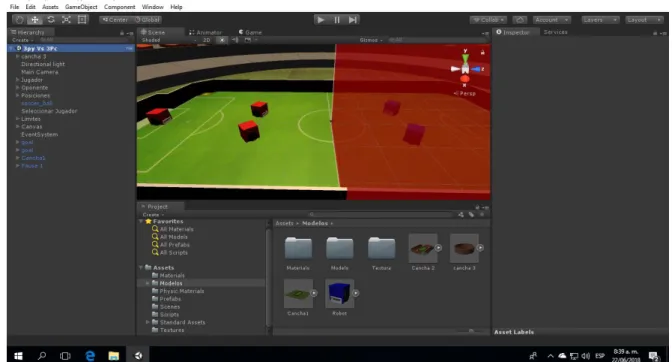The image size is (672, 362).
Task: Select the Rotate tool
Action: pyautogui.click(x=51, y=20)
